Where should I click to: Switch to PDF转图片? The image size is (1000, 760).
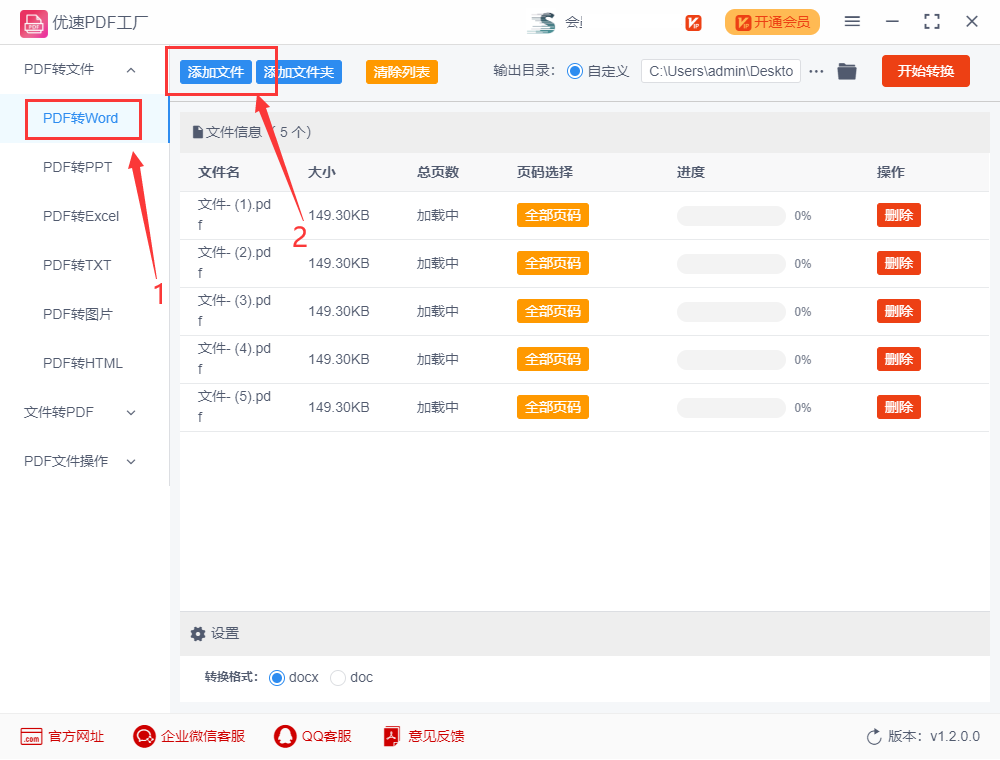tap(77, 314)
